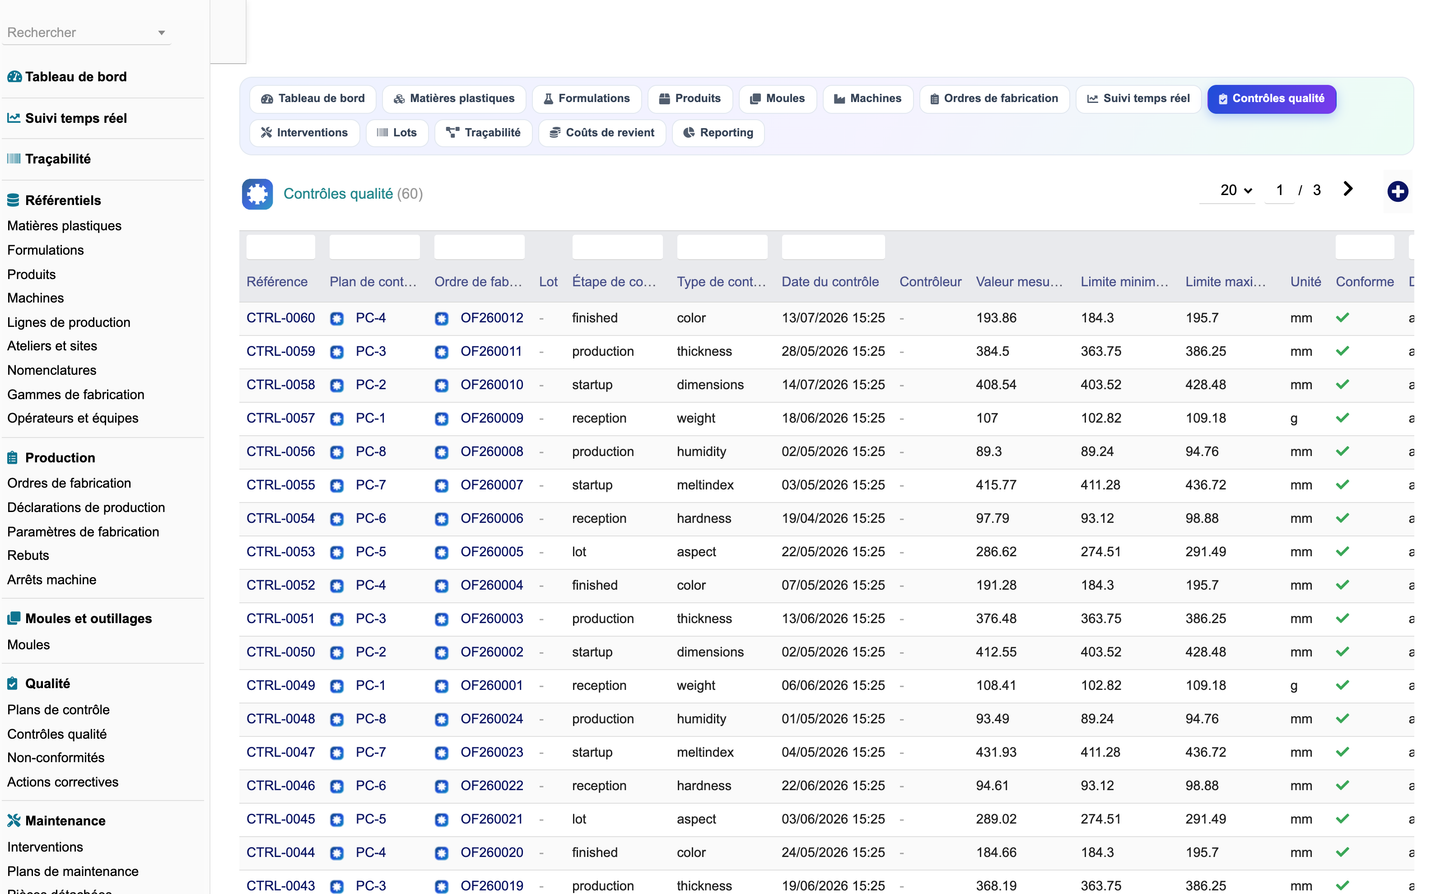Click the Date du contrôle filter field

[x=833, y=247]
